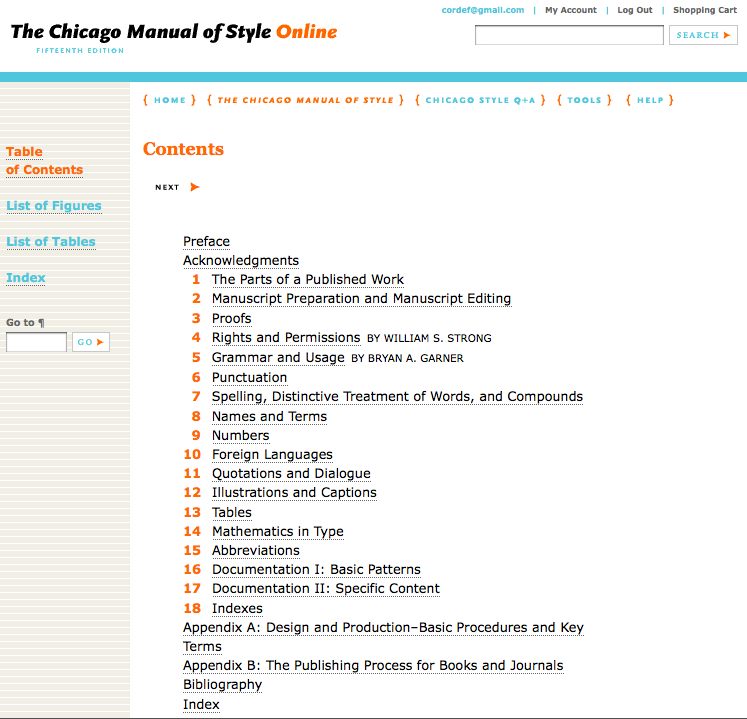Open the Index link in the sidebar
This screenshot has height=719, width=747.
click(x=26, y=278)
